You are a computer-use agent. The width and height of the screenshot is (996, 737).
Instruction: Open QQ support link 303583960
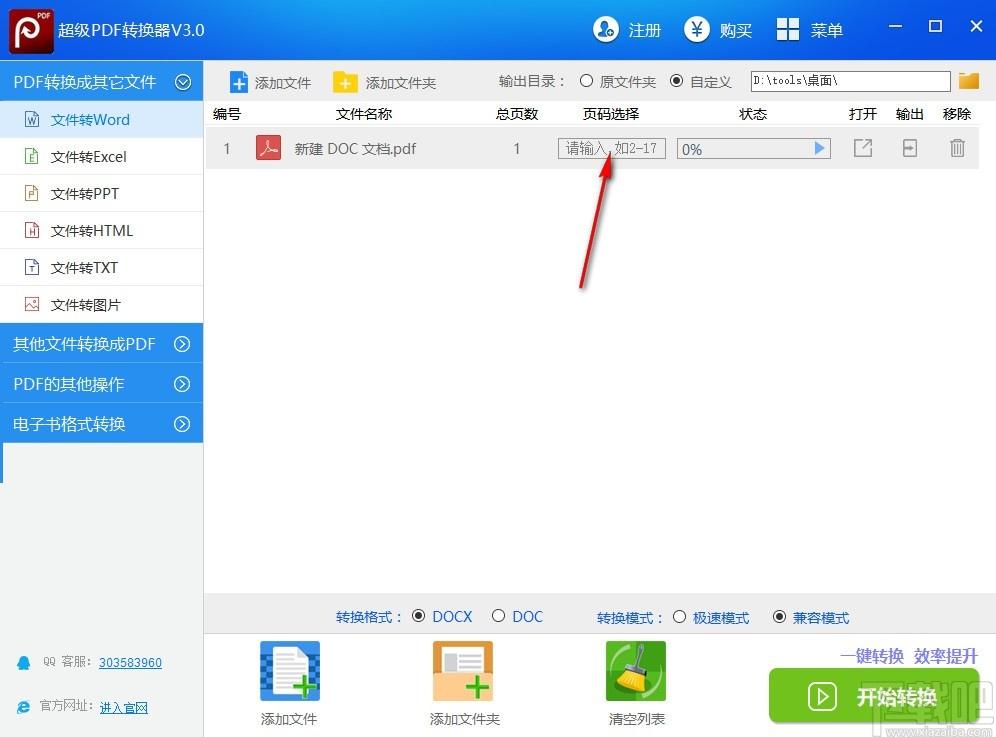pyautogui.click(x=130, y=663)
